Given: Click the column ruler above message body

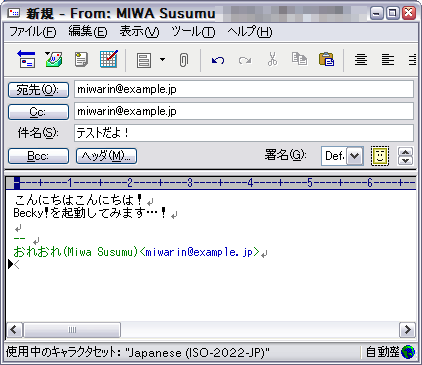Looking at the screenshot, I should [211, 183].
